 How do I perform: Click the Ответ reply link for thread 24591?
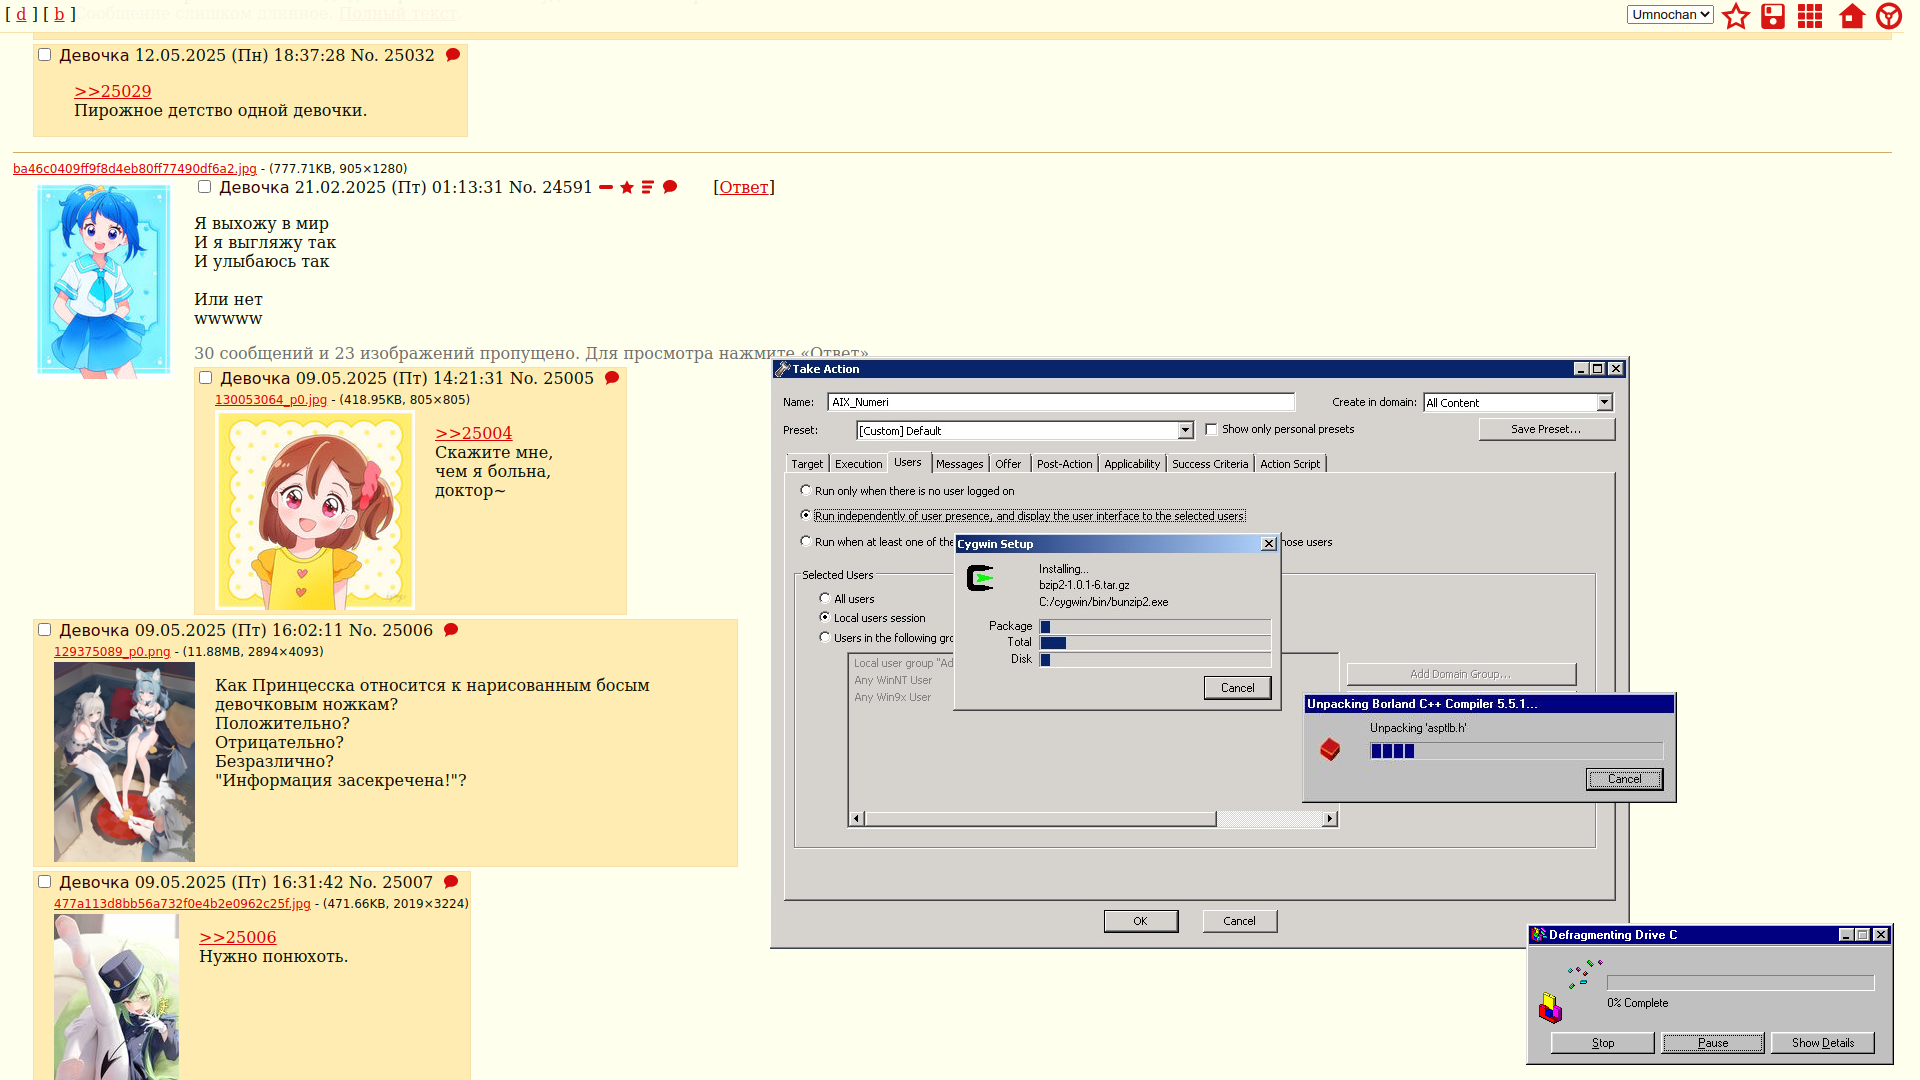[743, 187]
